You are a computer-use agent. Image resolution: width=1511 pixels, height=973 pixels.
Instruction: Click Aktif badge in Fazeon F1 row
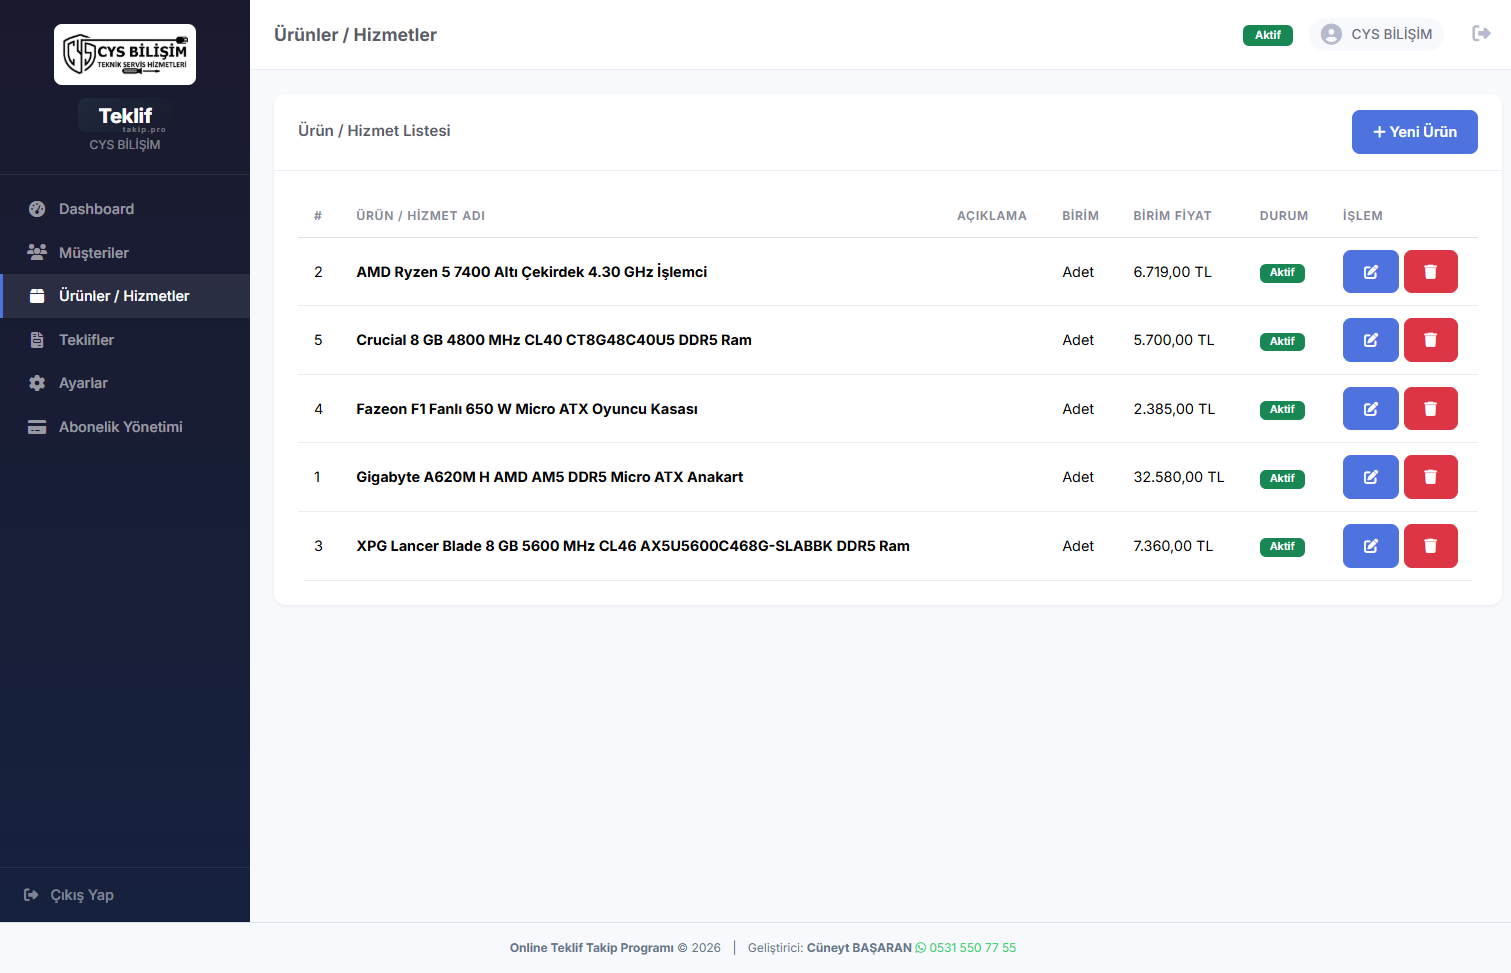point(1282,410)
